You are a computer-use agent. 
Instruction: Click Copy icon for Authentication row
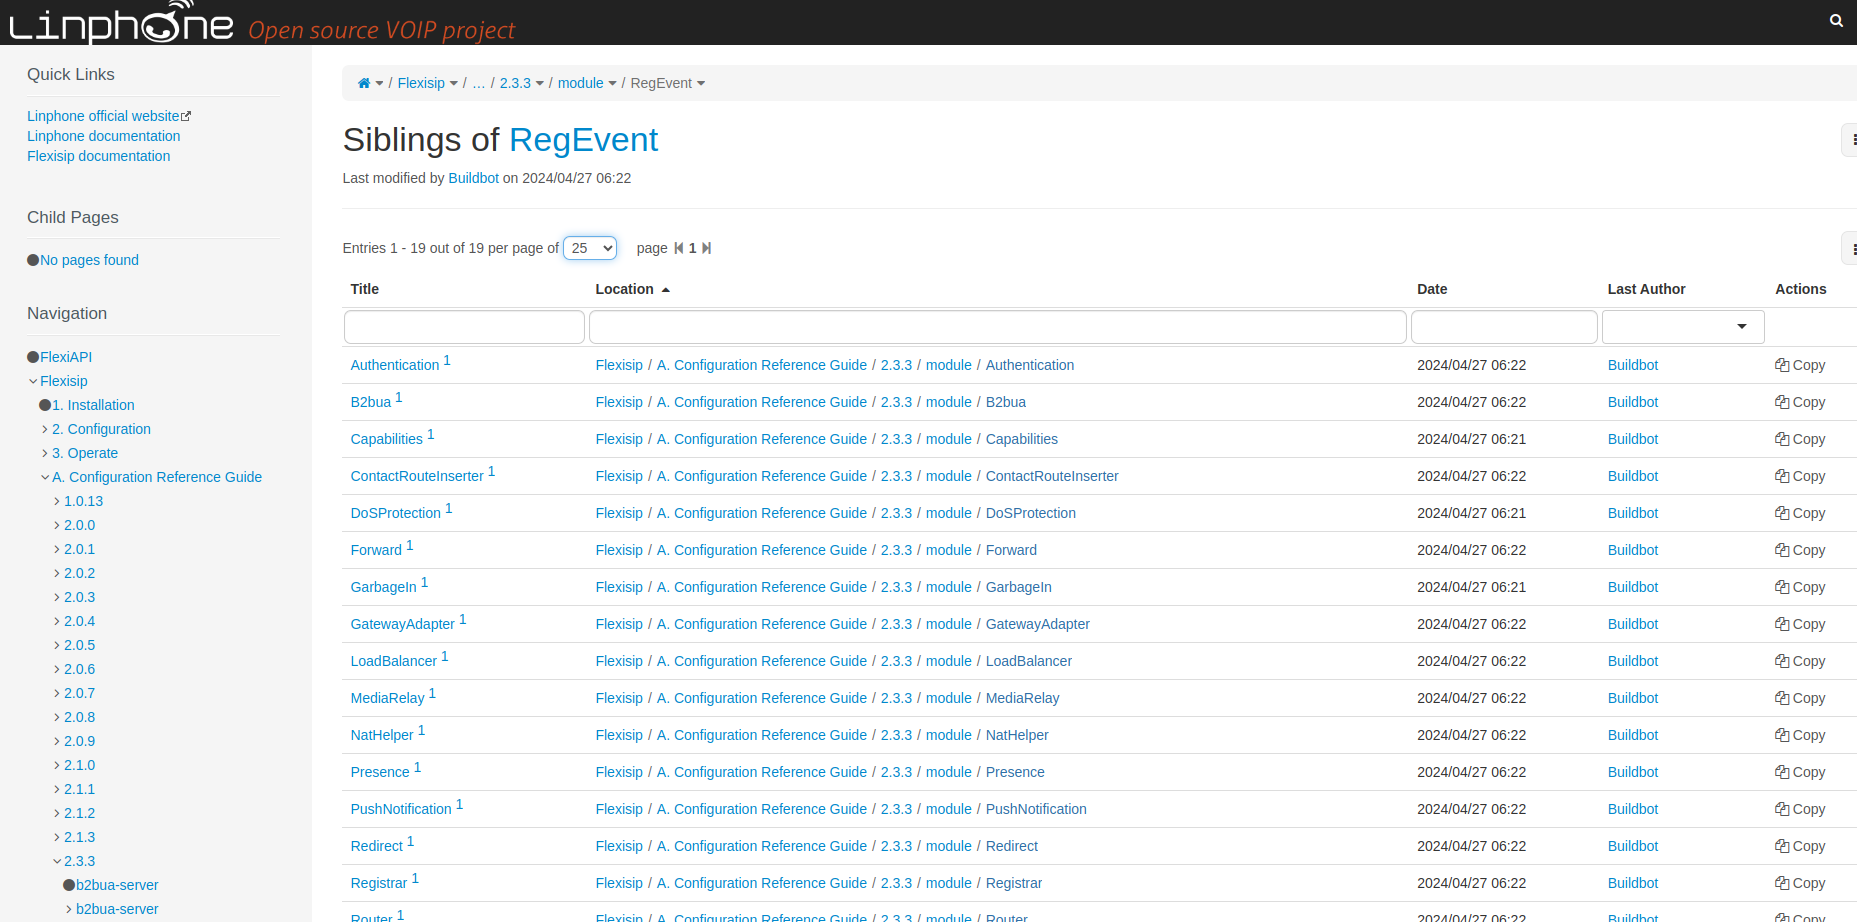pos(1781,365)
